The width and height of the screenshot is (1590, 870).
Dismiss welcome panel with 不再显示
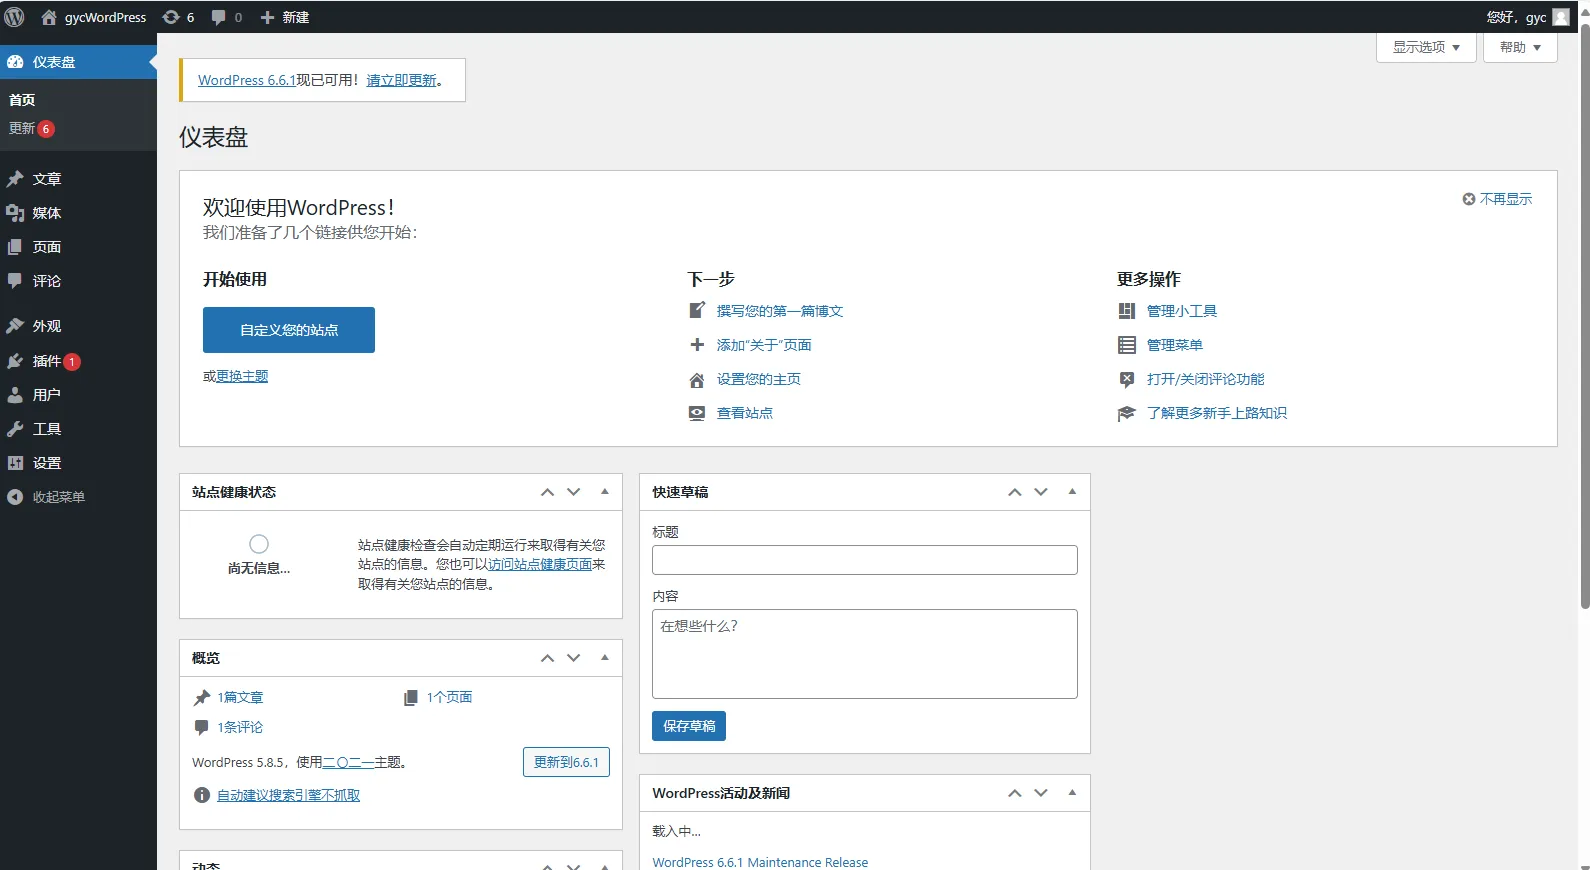click(1497, 199)
